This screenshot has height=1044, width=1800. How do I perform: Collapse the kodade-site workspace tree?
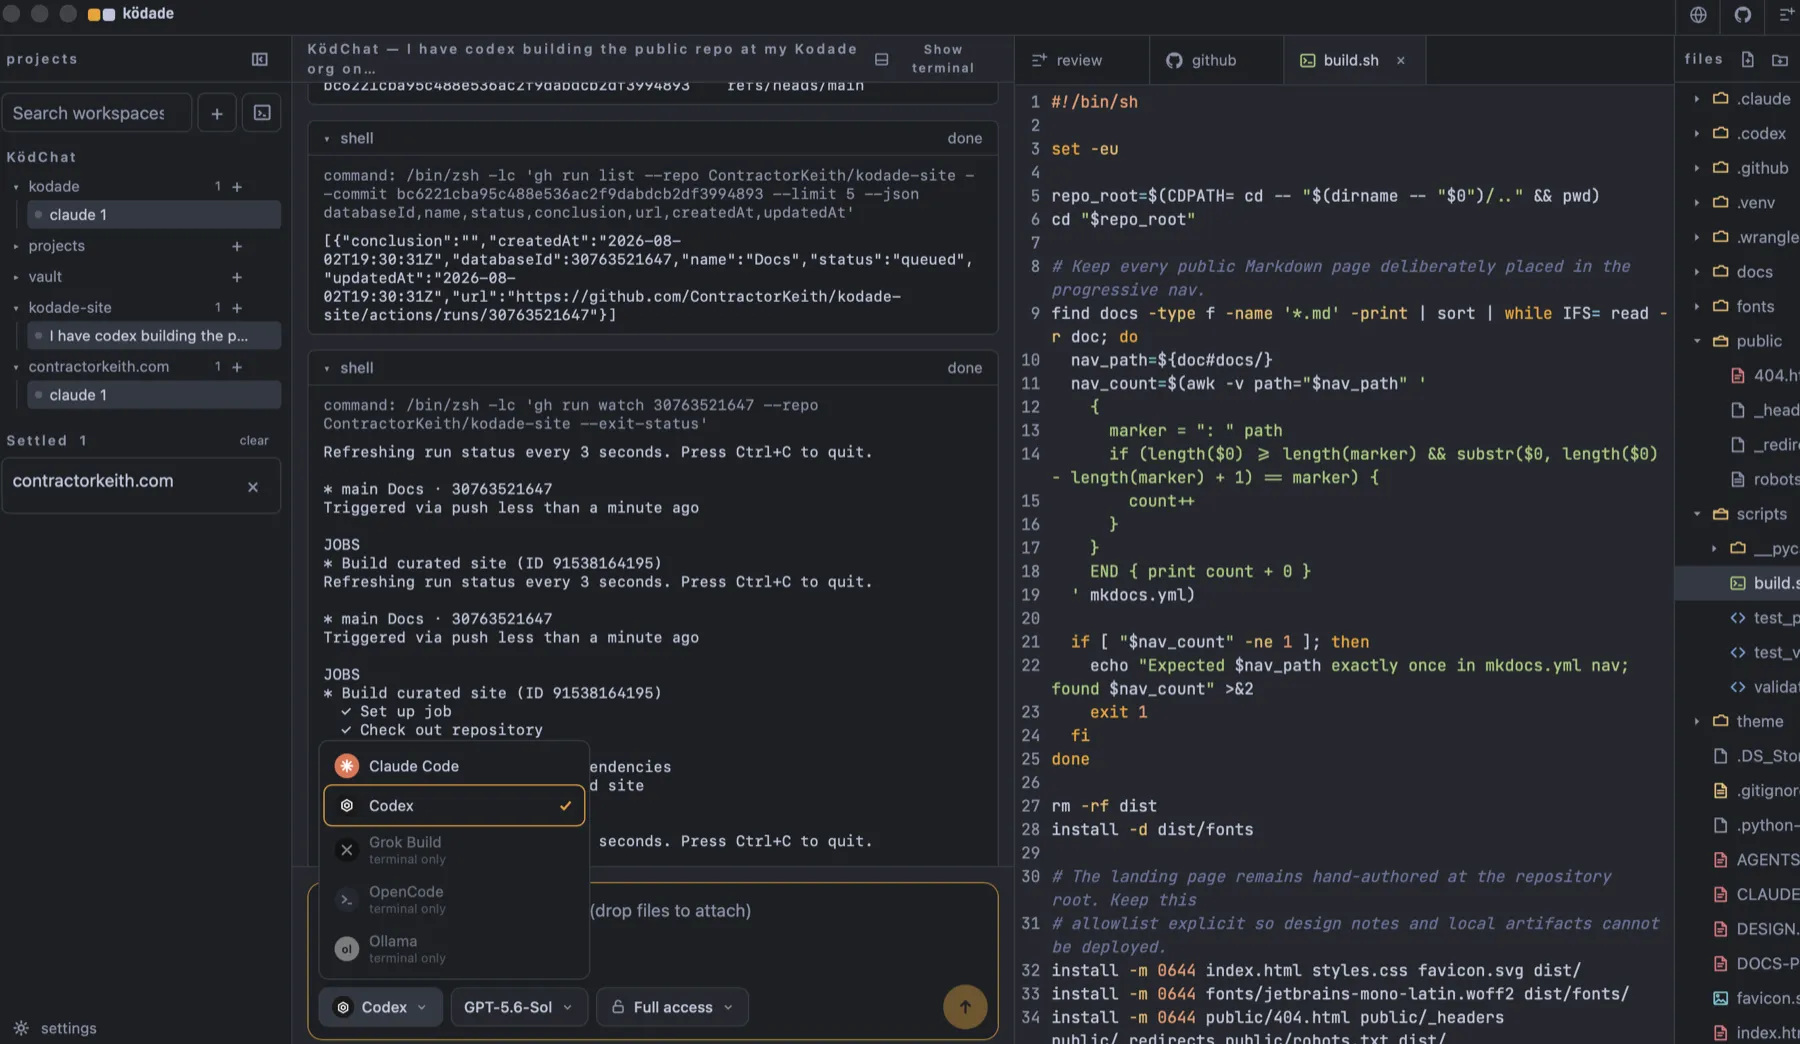click(16, 308)
